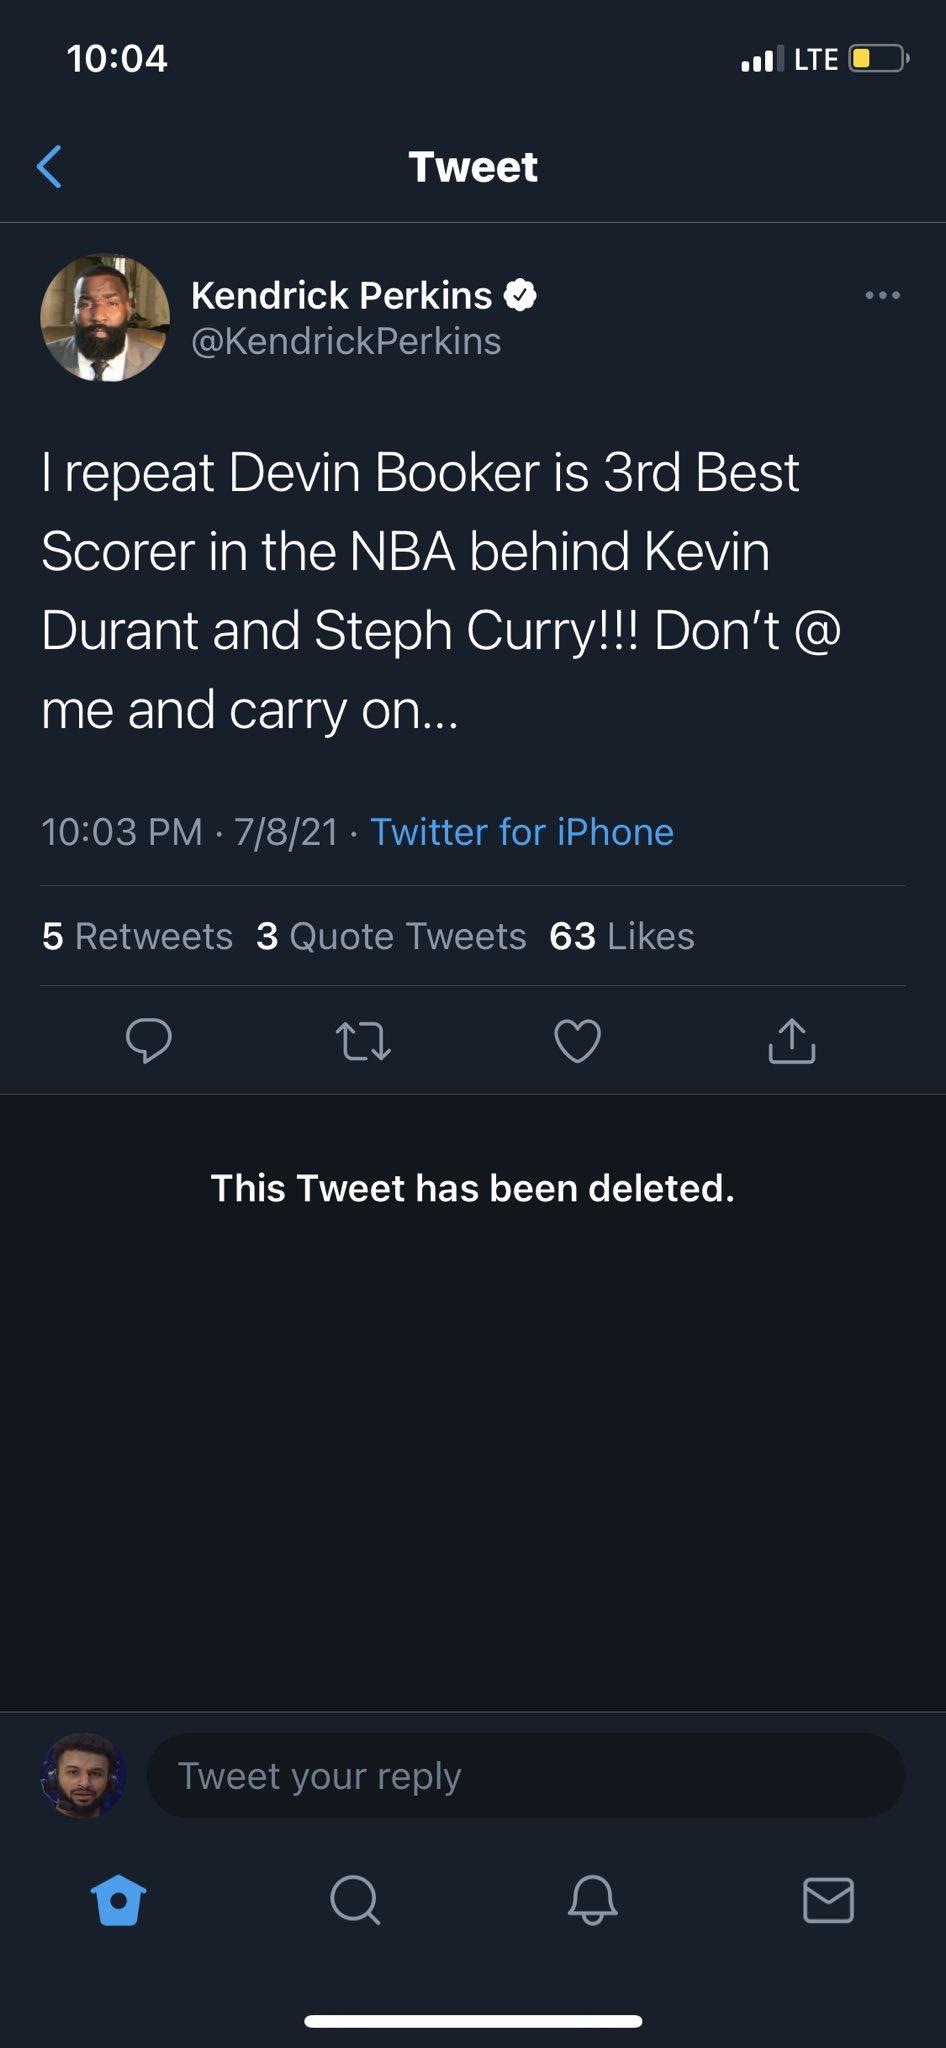
Task: Like the tweet with the heart icon
Action: 577,1040
